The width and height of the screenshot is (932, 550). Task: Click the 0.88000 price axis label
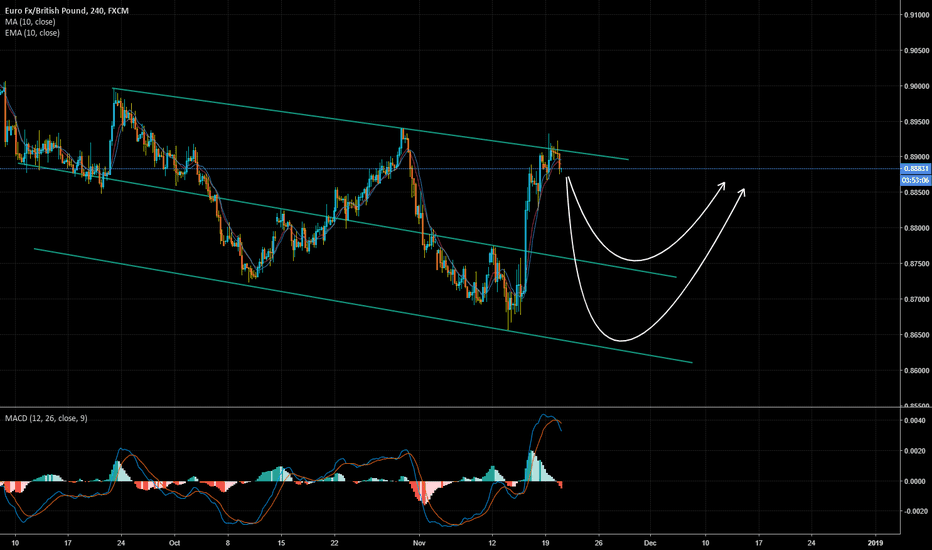click(x=917, y=228)
